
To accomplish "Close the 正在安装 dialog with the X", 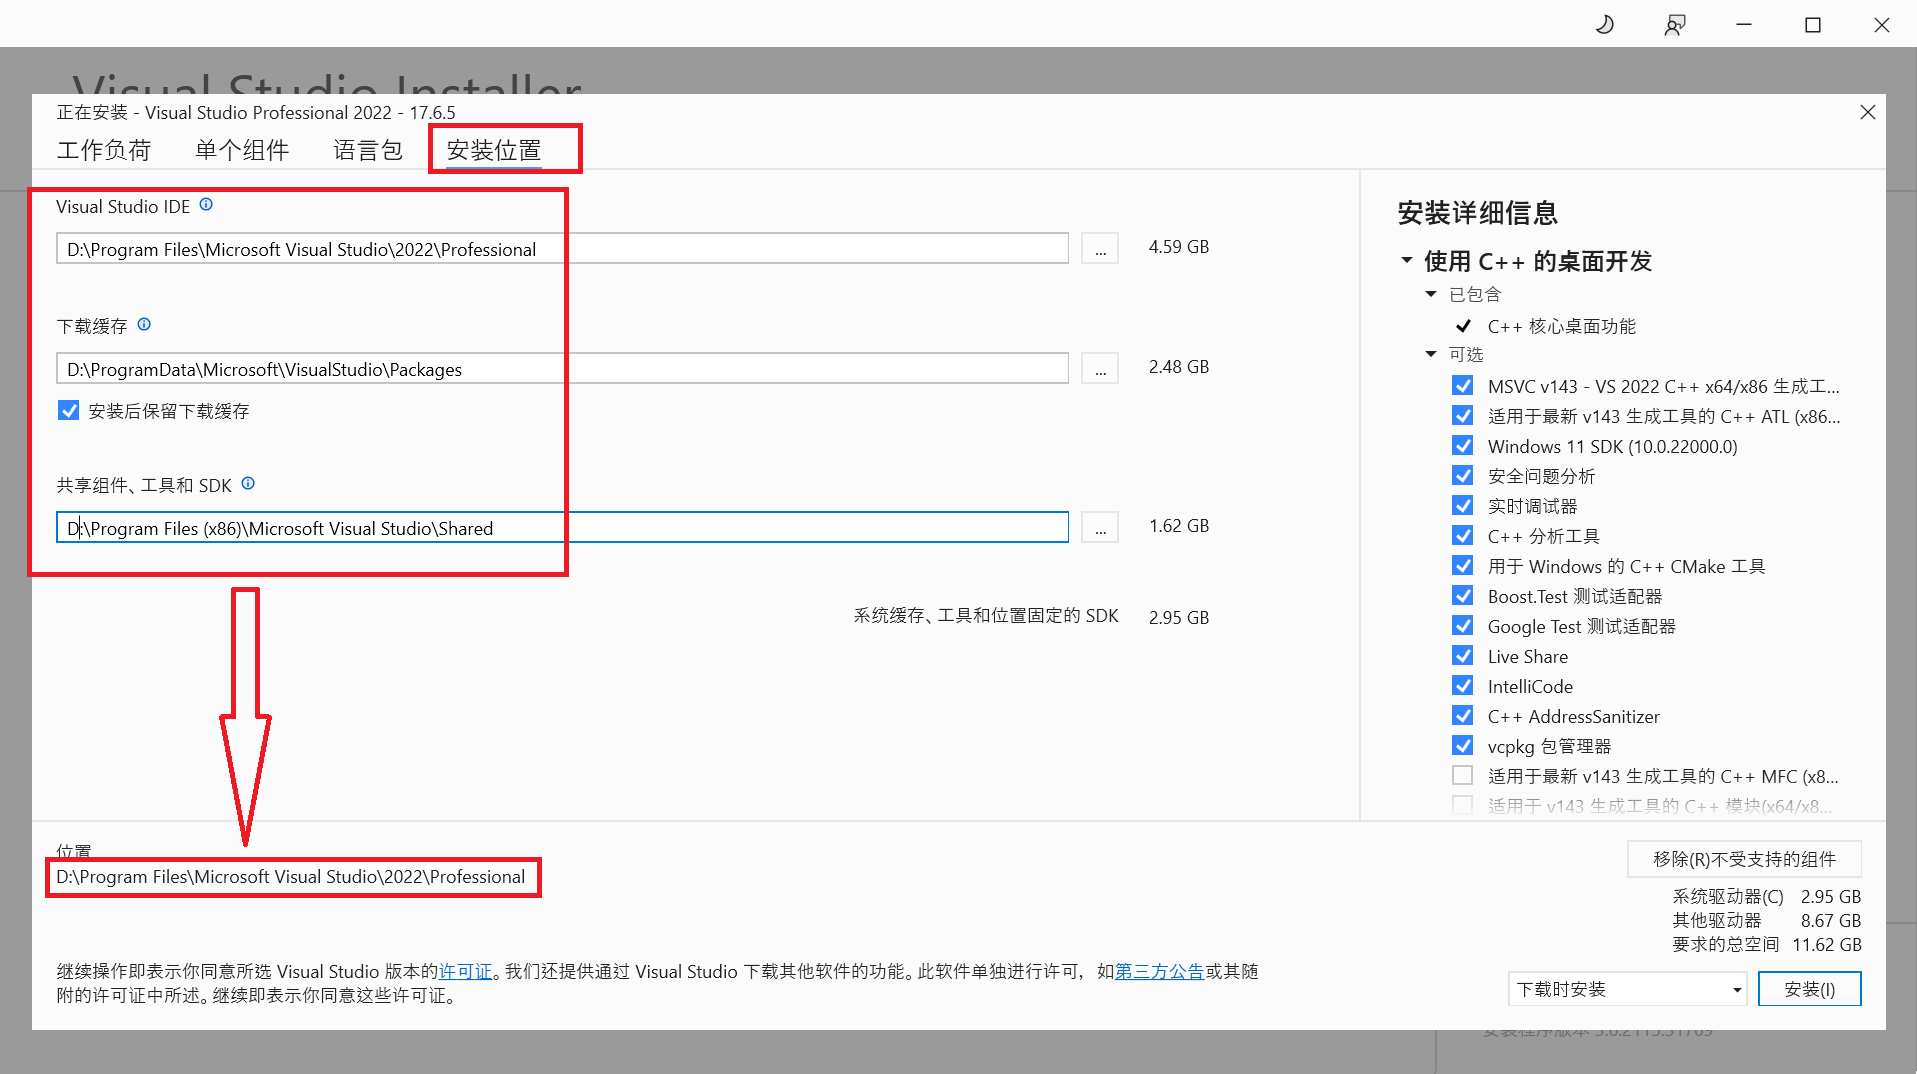I will pos(1867,112).
